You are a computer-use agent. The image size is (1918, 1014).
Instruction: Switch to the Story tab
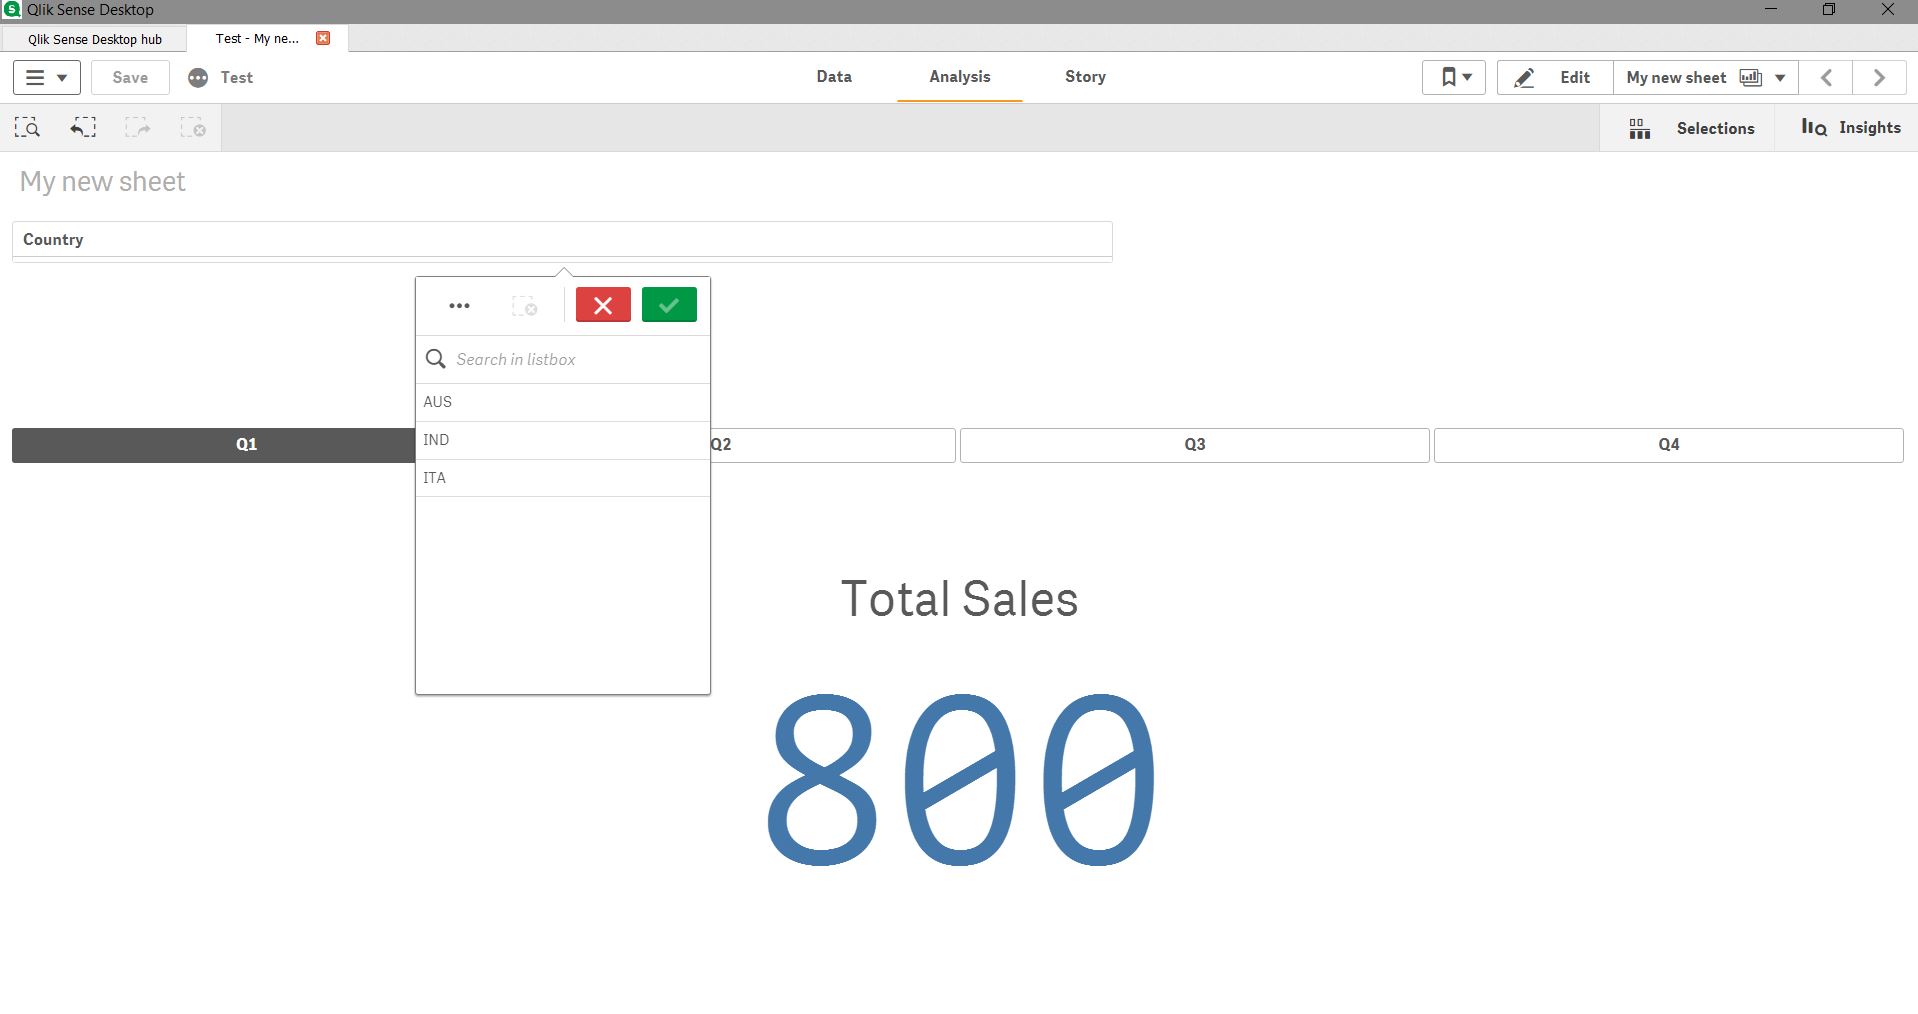tap(1085, 77)
